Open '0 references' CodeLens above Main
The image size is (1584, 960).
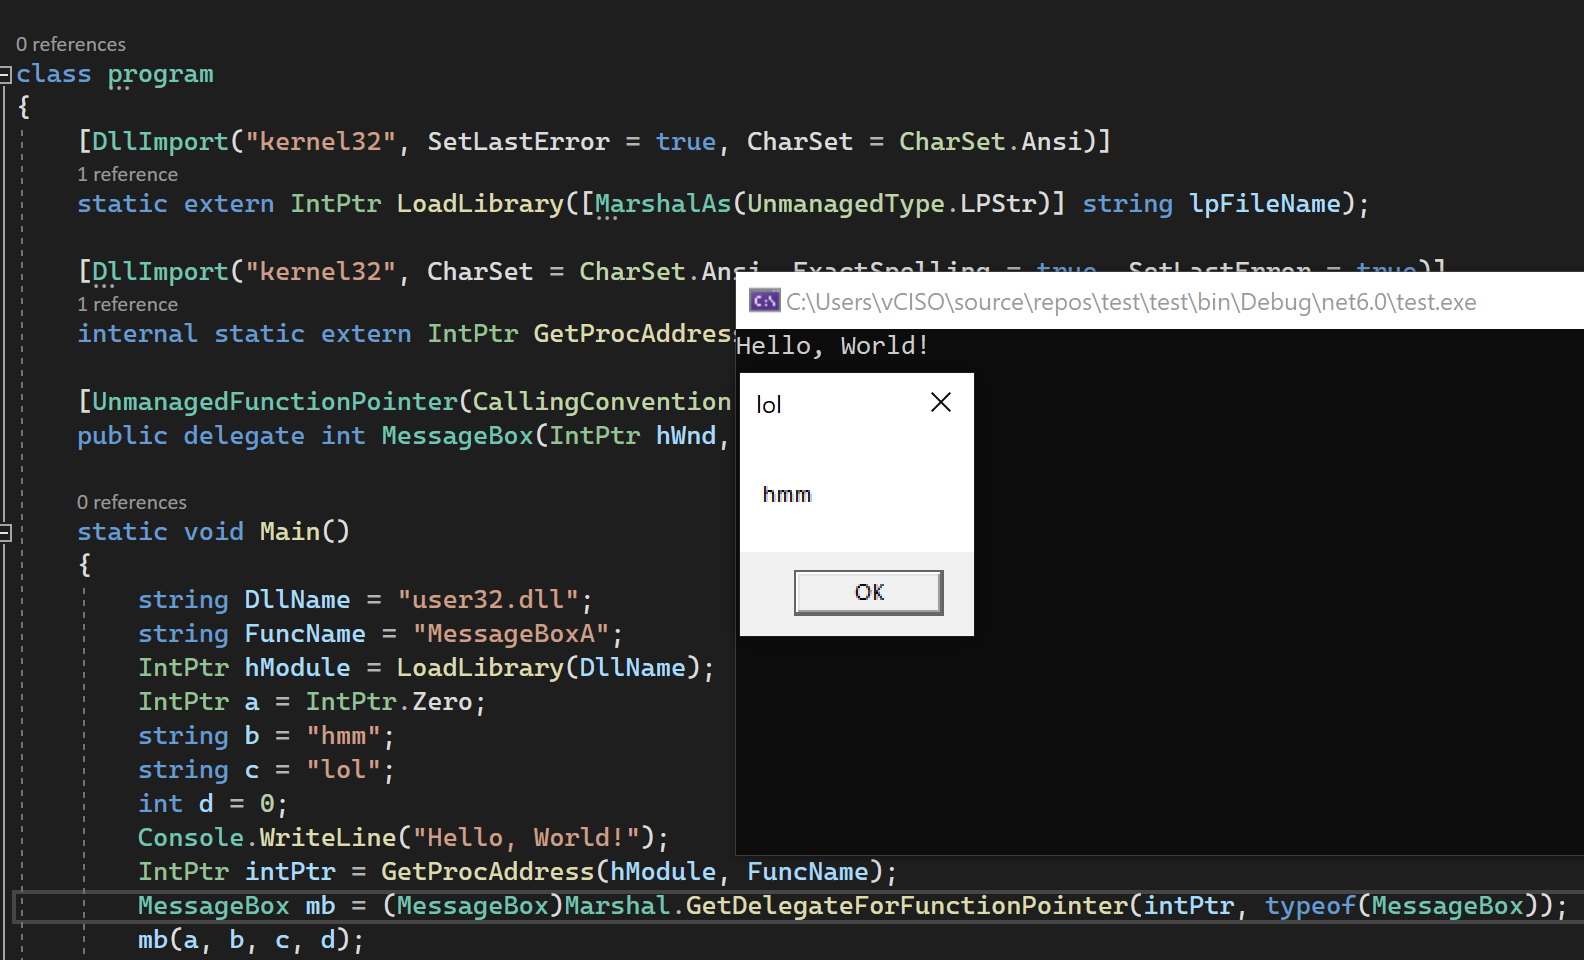click(132, 502)
